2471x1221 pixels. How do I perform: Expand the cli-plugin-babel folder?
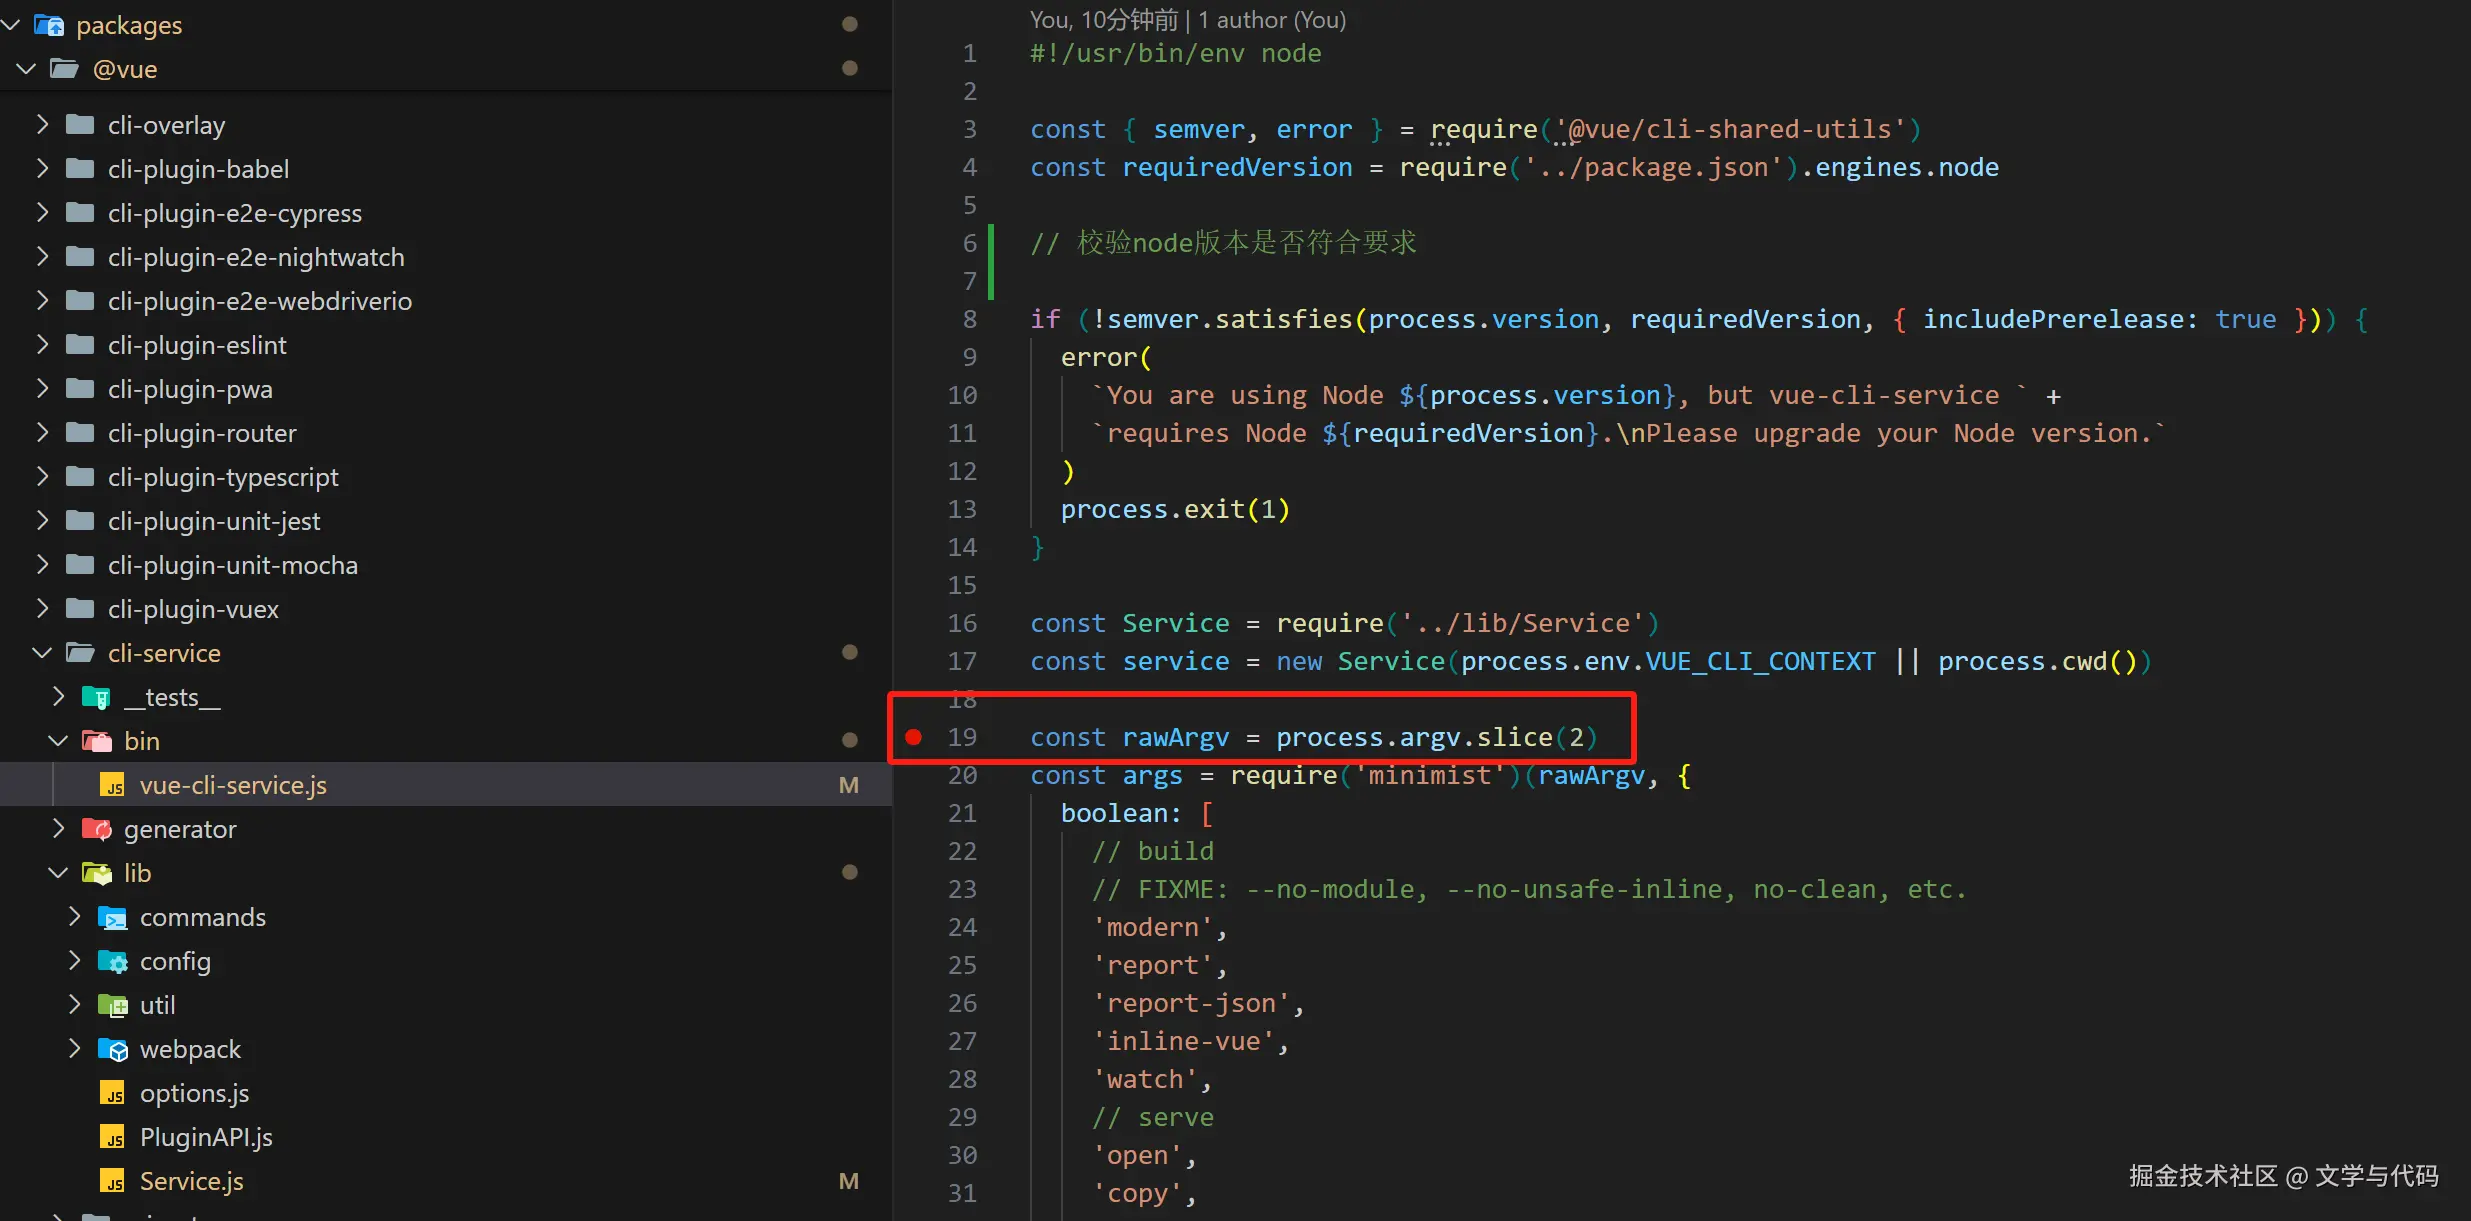[x=42, y=169]
